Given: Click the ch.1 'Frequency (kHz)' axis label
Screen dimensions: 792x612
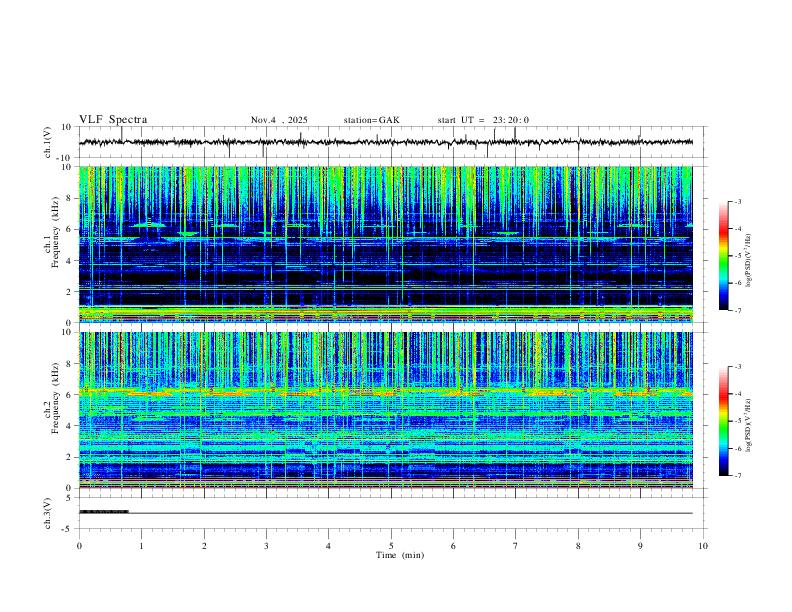Looking at the screenshot, I should click(x=55, y=232).
